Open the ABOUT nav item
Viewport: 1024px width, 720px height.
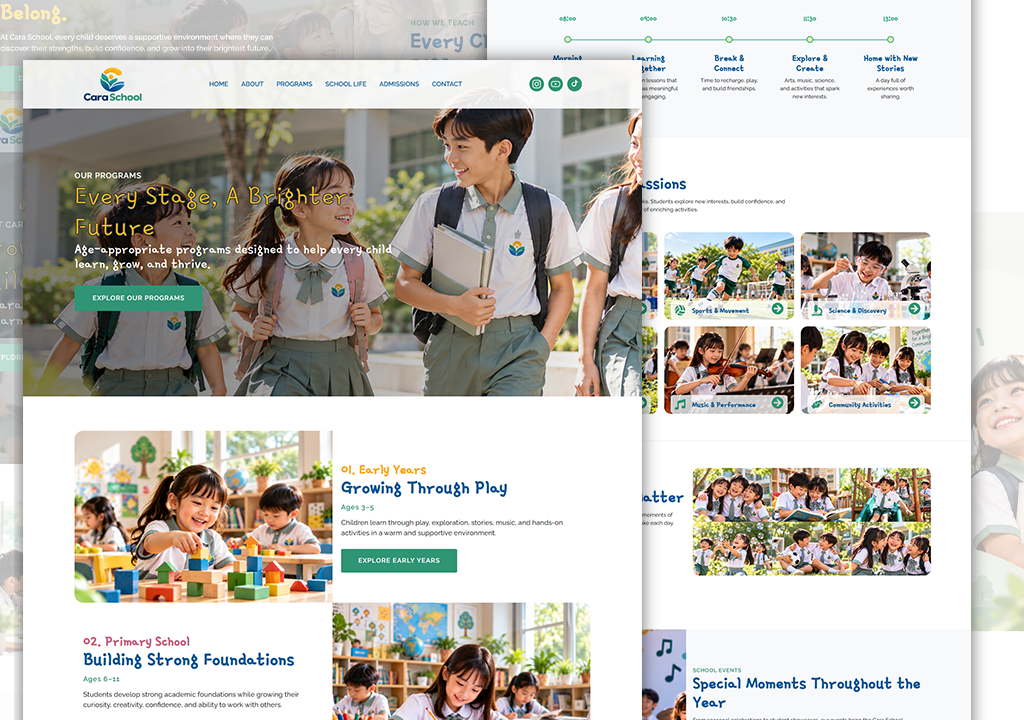pos(252,84)
